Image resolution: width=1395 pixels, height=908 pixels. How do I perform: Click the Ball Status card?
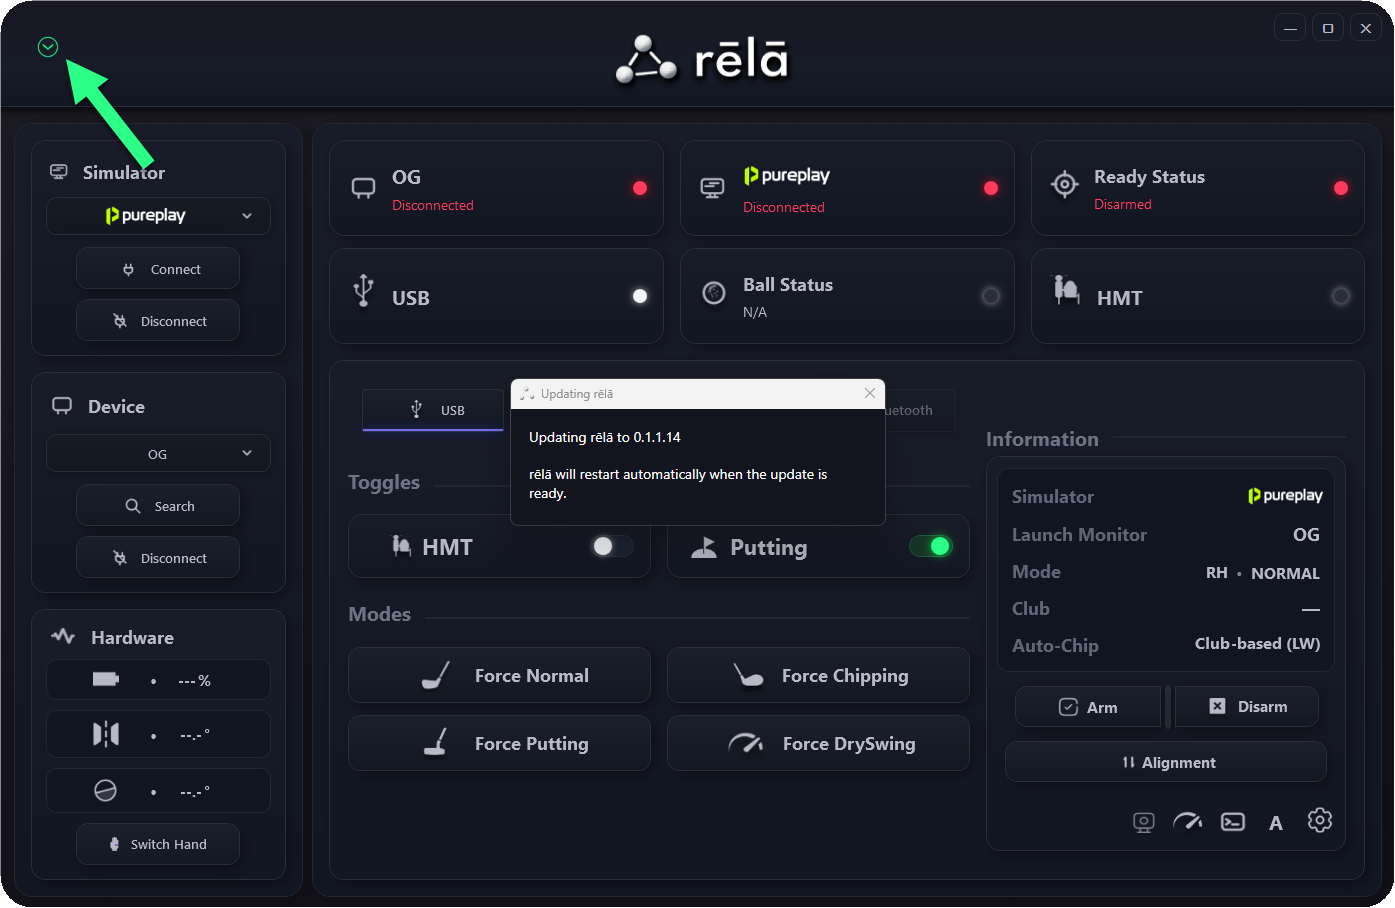[847, 296]
